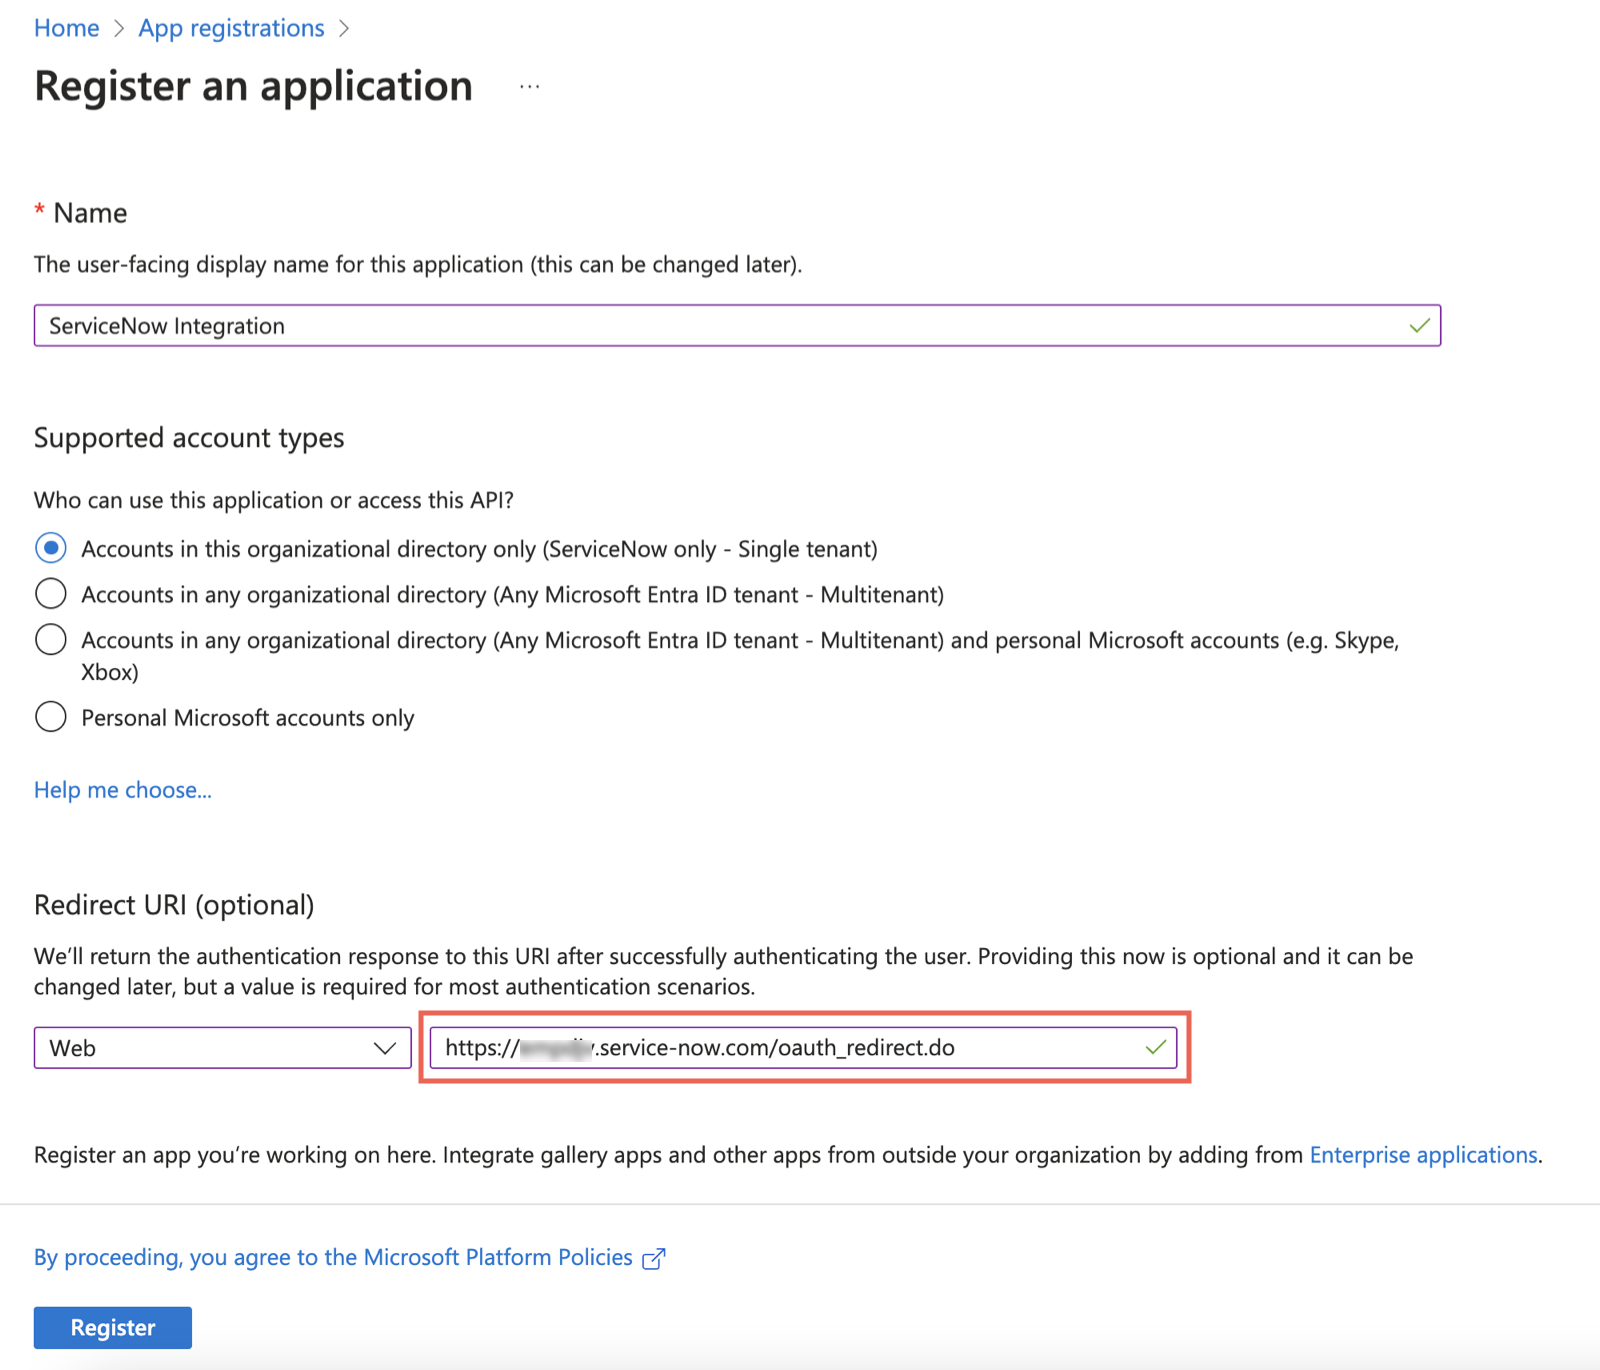Focus the application Name input field

coord(737,326)
